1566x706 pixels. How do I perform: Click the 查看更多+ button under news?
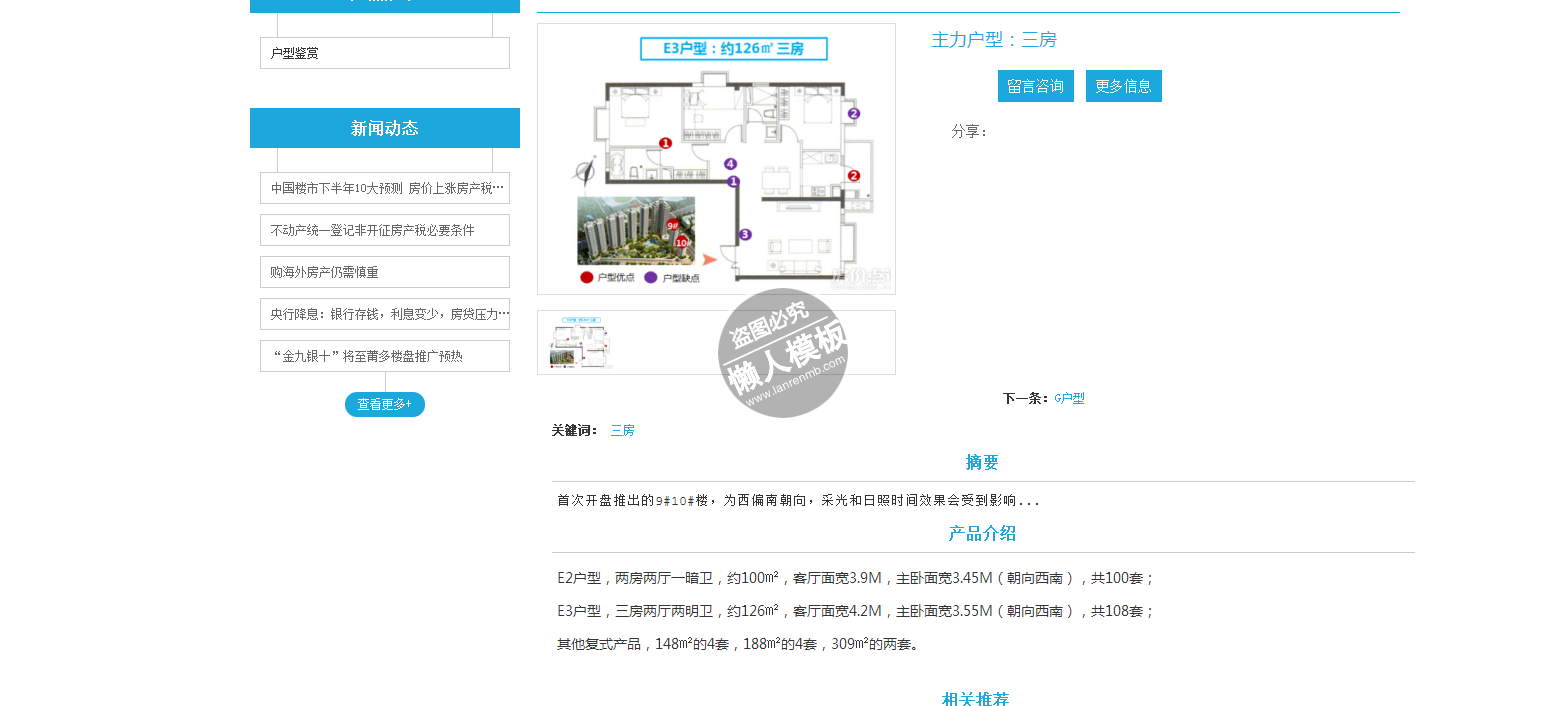384,404
